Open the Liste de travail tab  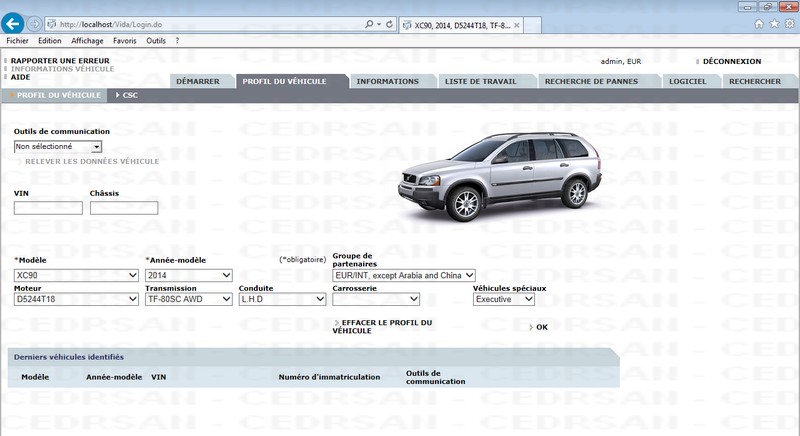click(x=474, y=81)
